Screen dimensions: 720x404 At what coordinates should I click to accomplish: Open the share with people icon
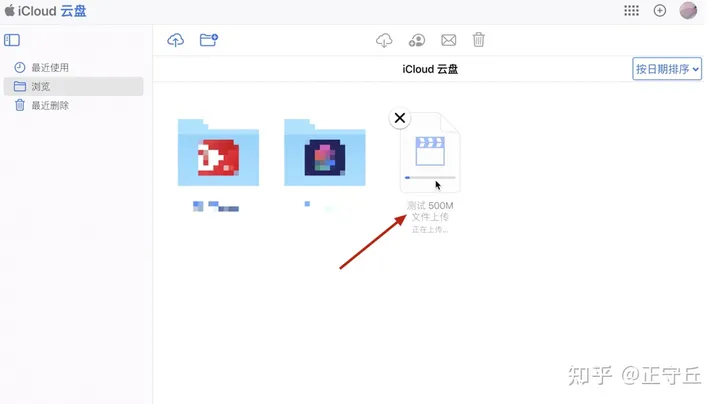[416, 40]
